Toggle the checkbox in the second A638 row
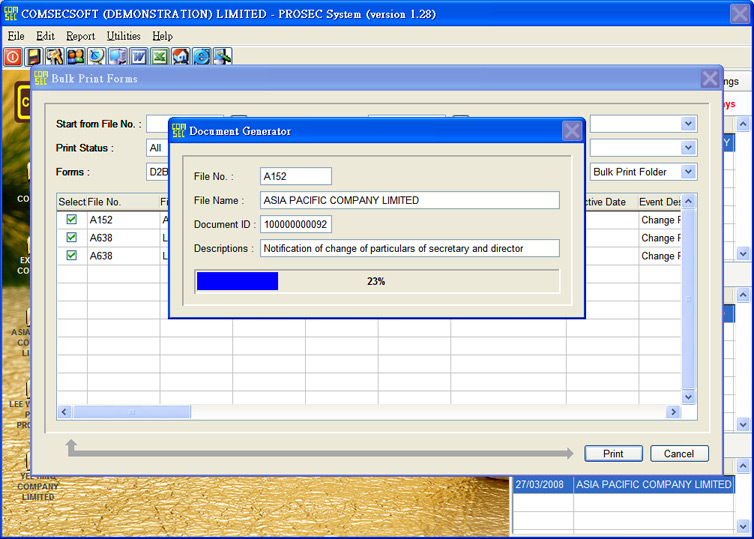754x539 pixels. [71, 256]
